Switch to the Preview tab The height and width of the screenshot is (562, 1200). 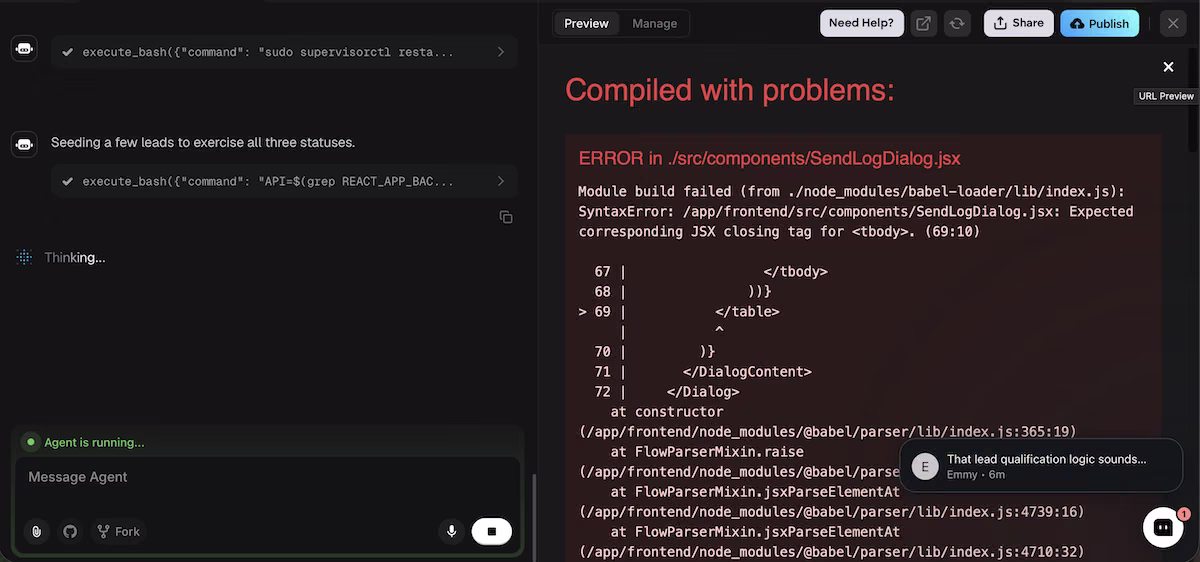[587, 23]
